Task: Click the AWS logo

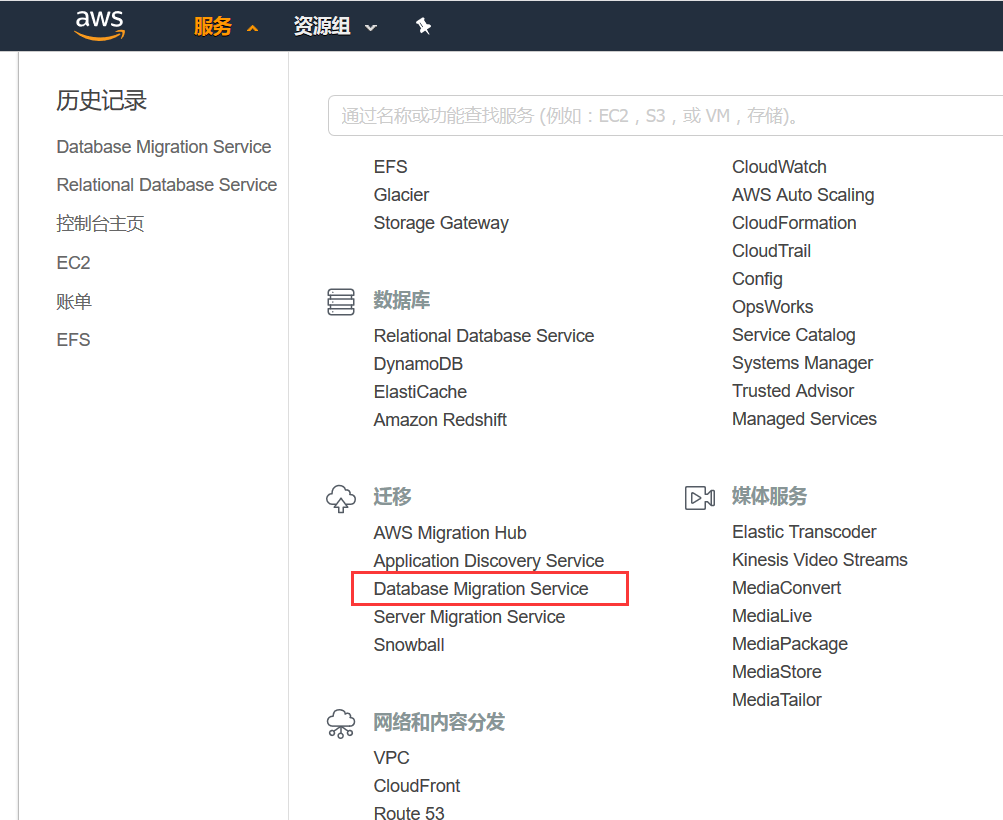Action: pos(99,26)
